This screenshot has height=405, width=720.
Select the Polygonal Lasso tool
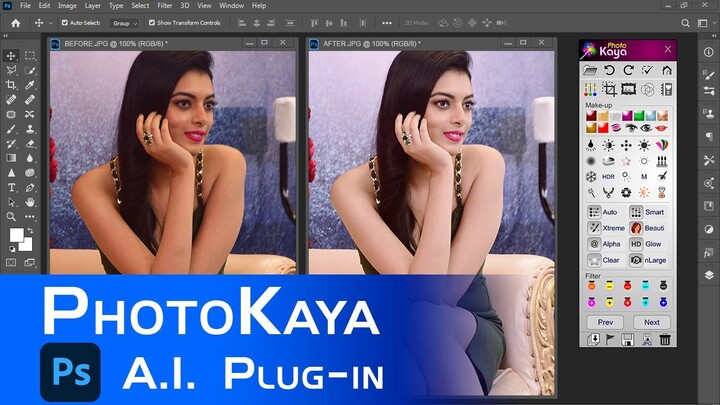coord(11,71)
